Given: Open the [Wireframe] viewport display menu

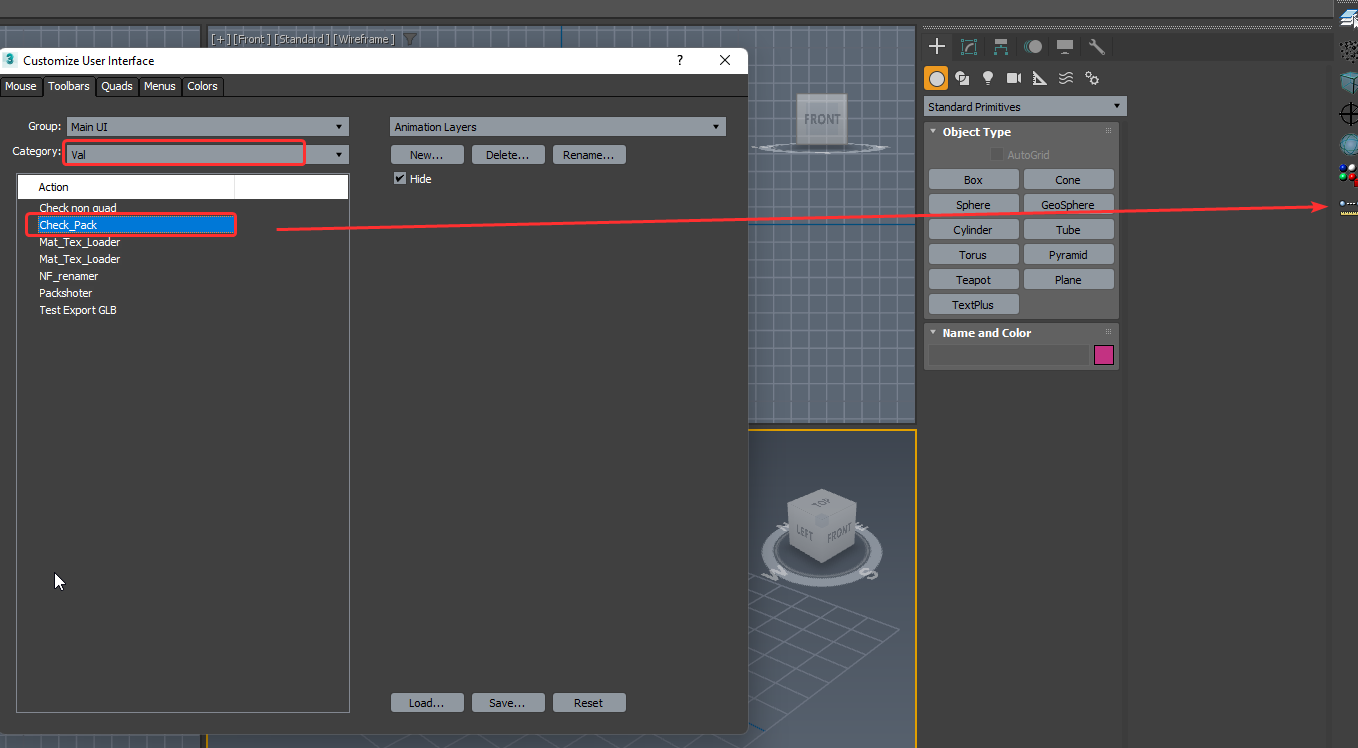Looking at the screenshot, I should 363,39.
